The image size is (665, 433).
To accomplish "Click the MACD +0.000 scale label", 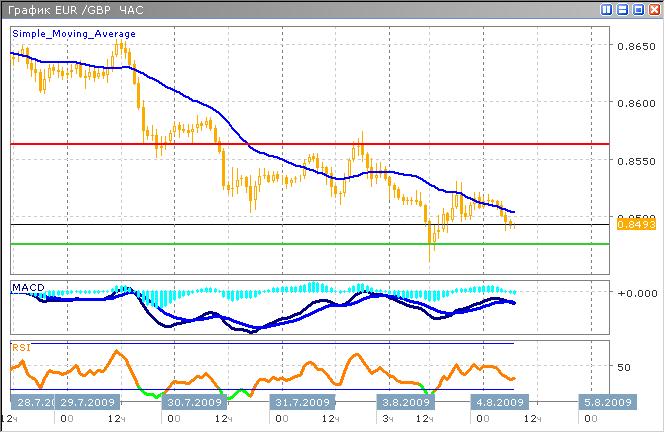I will coord(636,293).
